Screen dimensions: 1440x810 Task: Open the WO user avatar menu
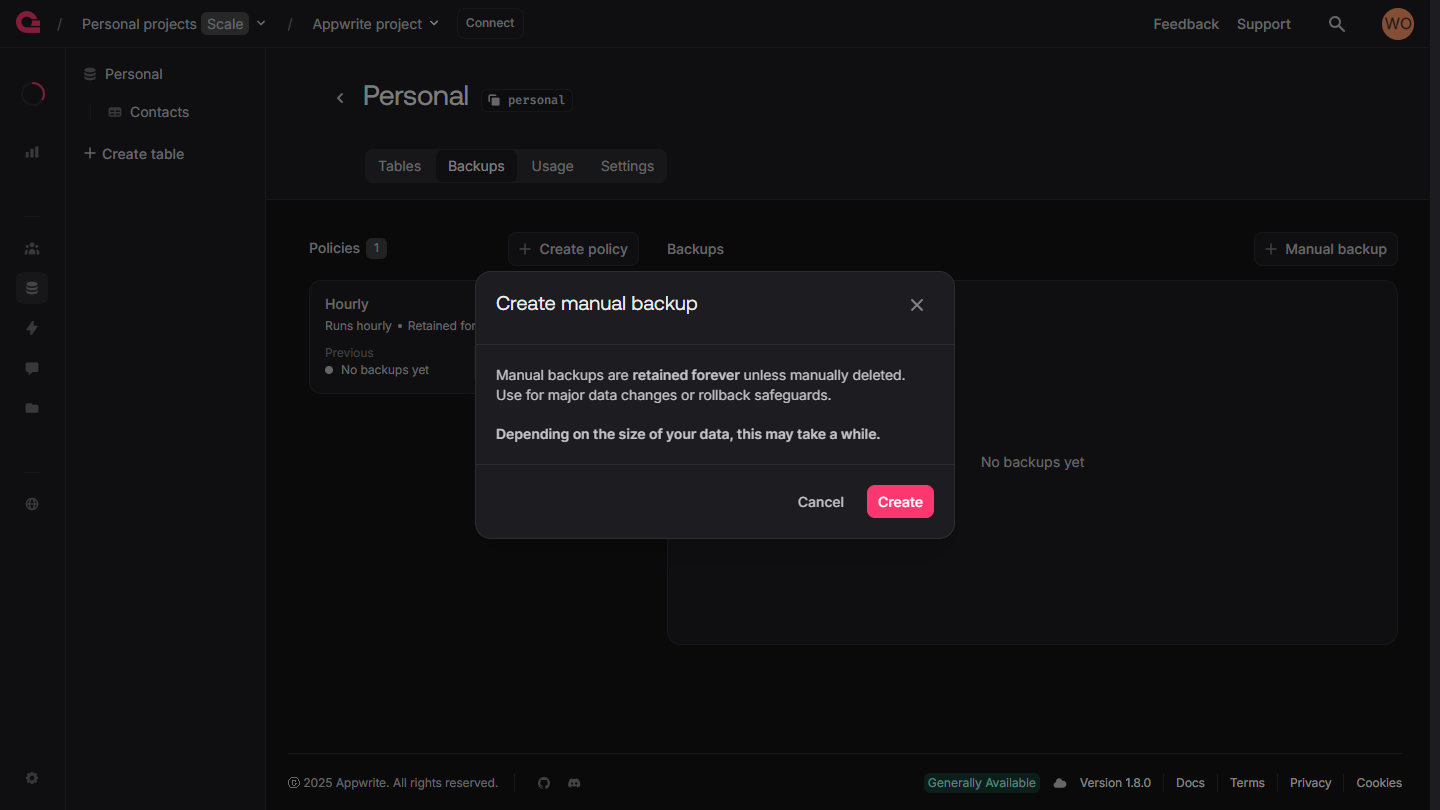pos(1398,24)
